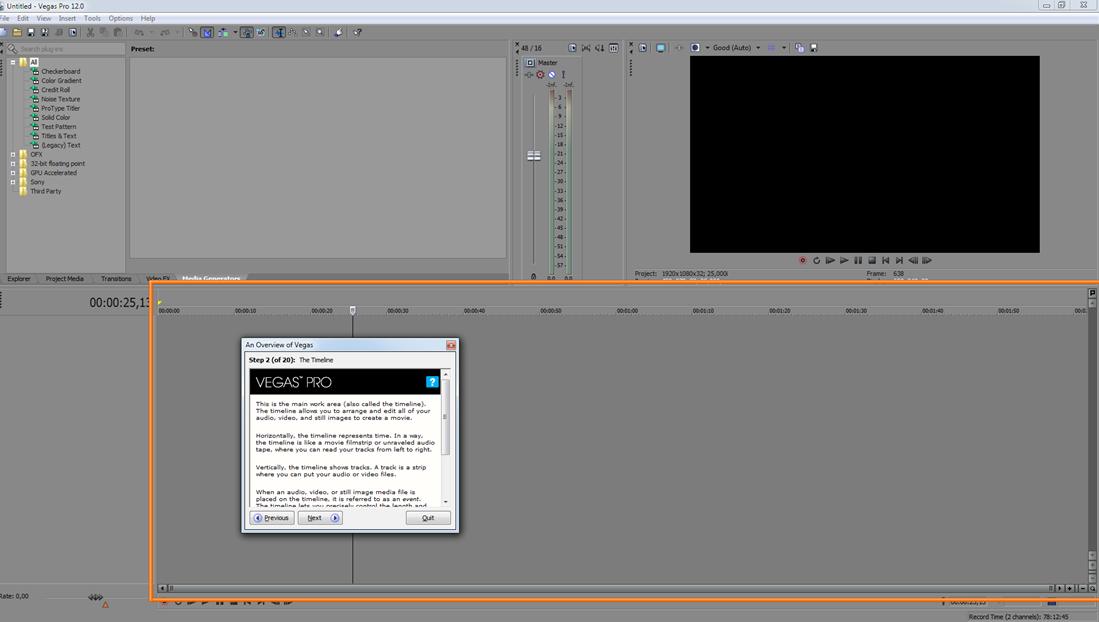
Task: Open a project with the folder icon
Action: pos(17,32)
